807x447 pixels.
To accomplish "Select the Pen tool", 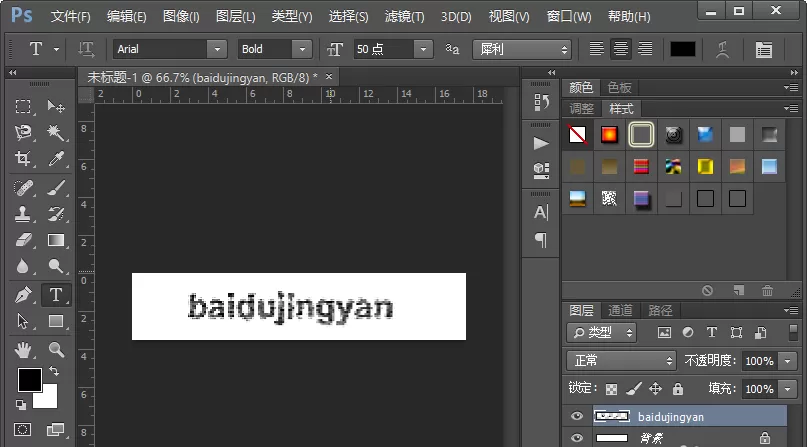I will 23,295.
